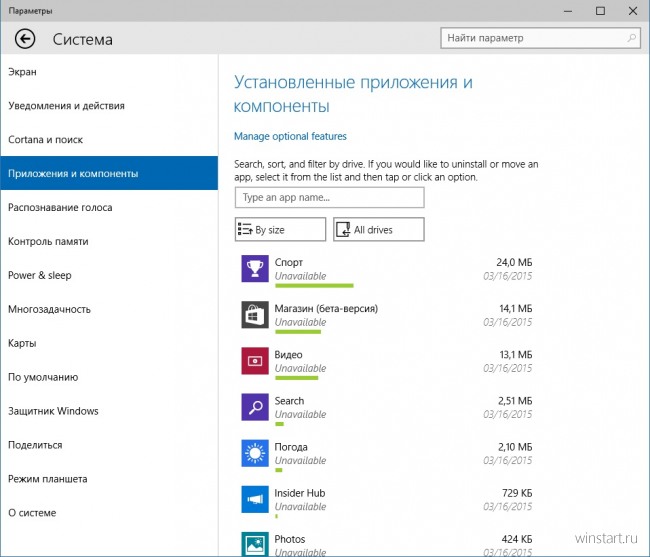Minimize the Параметры window
The width and height of the screenshot is (650, 557).
[x=568, y=11]
